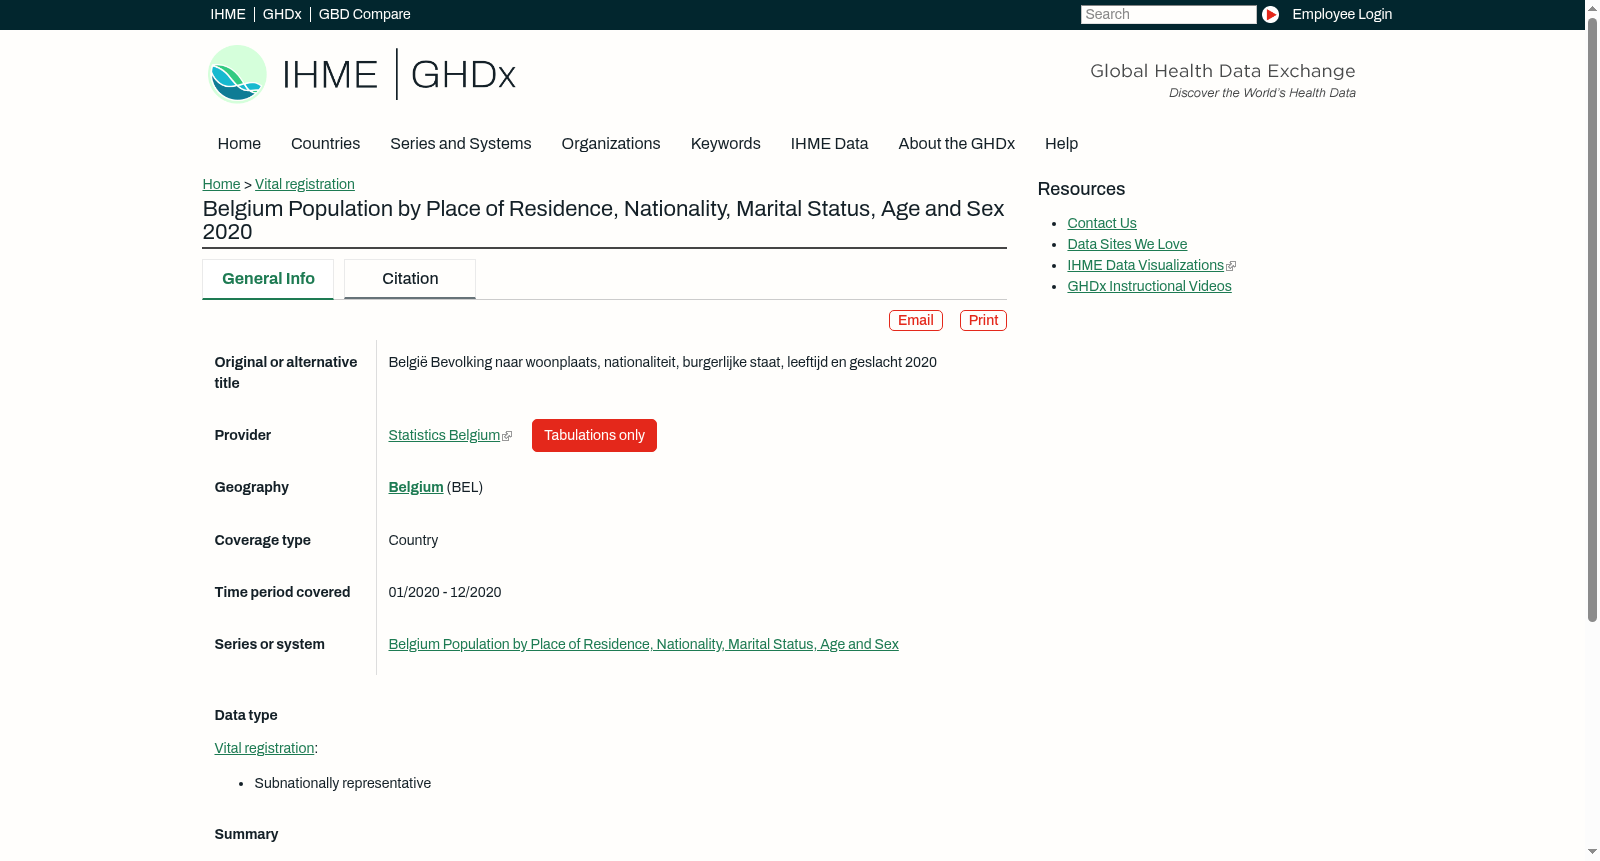Open About the GHDx menu item
Viewport: 1600px width, 861px height.
(957, 144)
